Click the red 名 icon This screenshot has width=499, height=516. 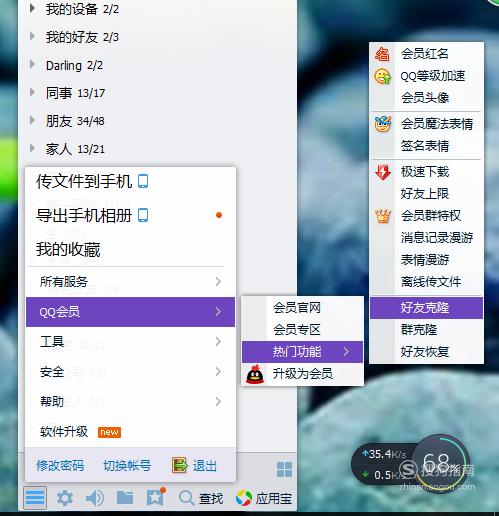point(382,54)
